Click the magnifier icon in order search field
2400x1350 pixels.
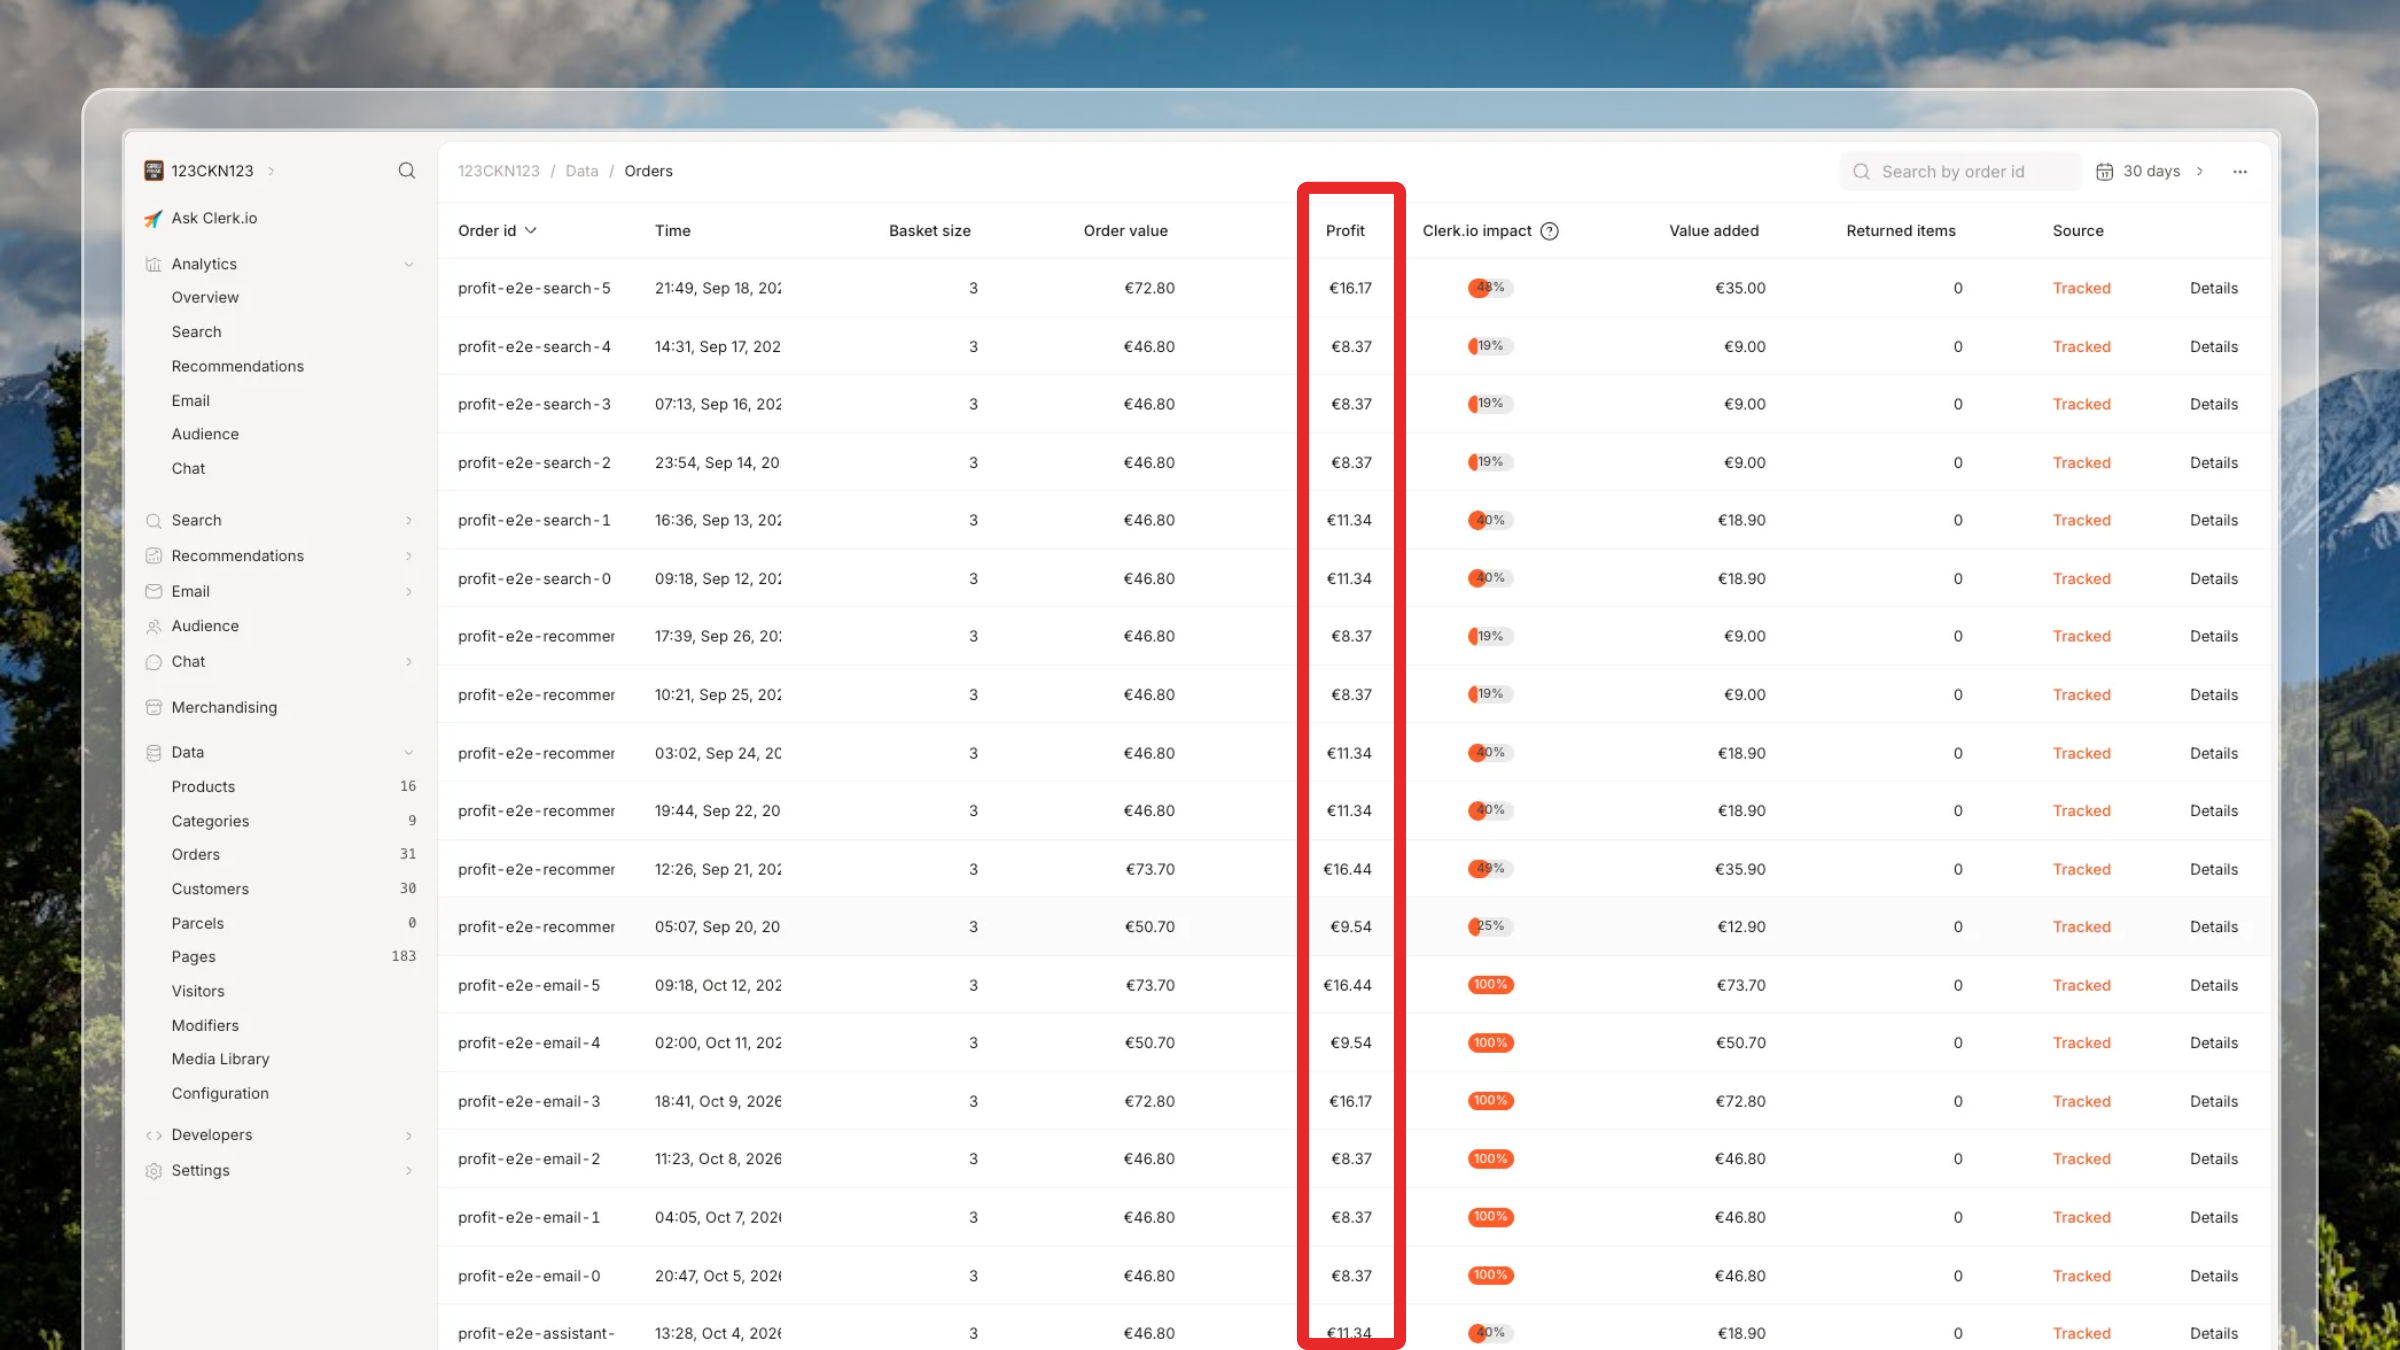[1861, 172]
